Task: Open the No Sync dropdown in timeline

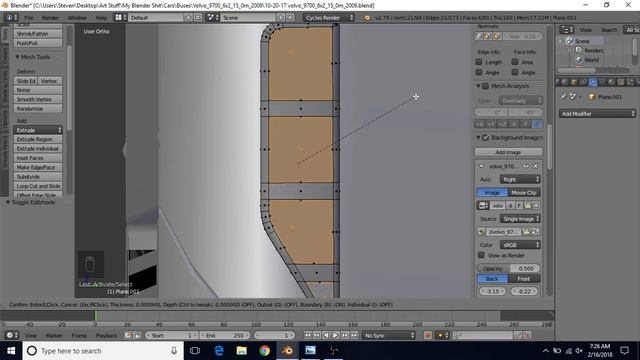Action: pos(389,335)
